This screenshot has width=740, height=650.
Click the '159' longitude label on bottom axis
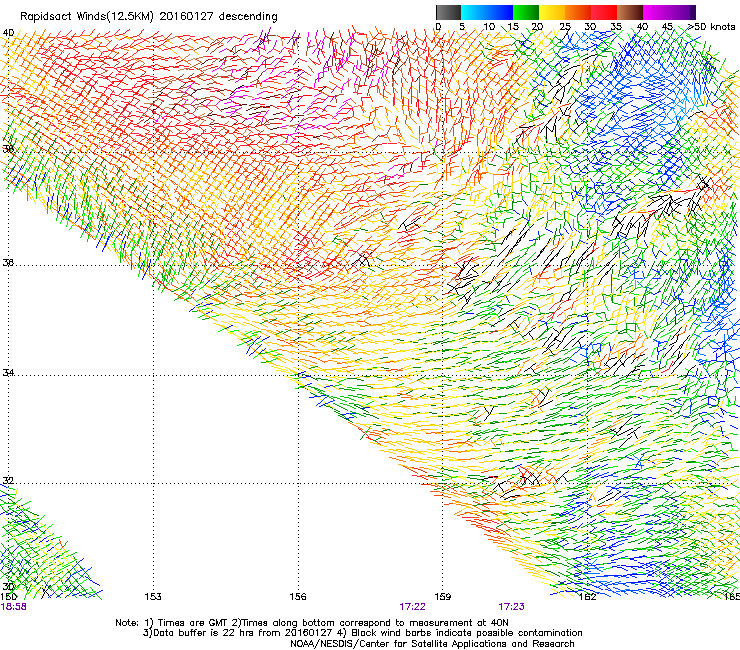click(443, 597)
